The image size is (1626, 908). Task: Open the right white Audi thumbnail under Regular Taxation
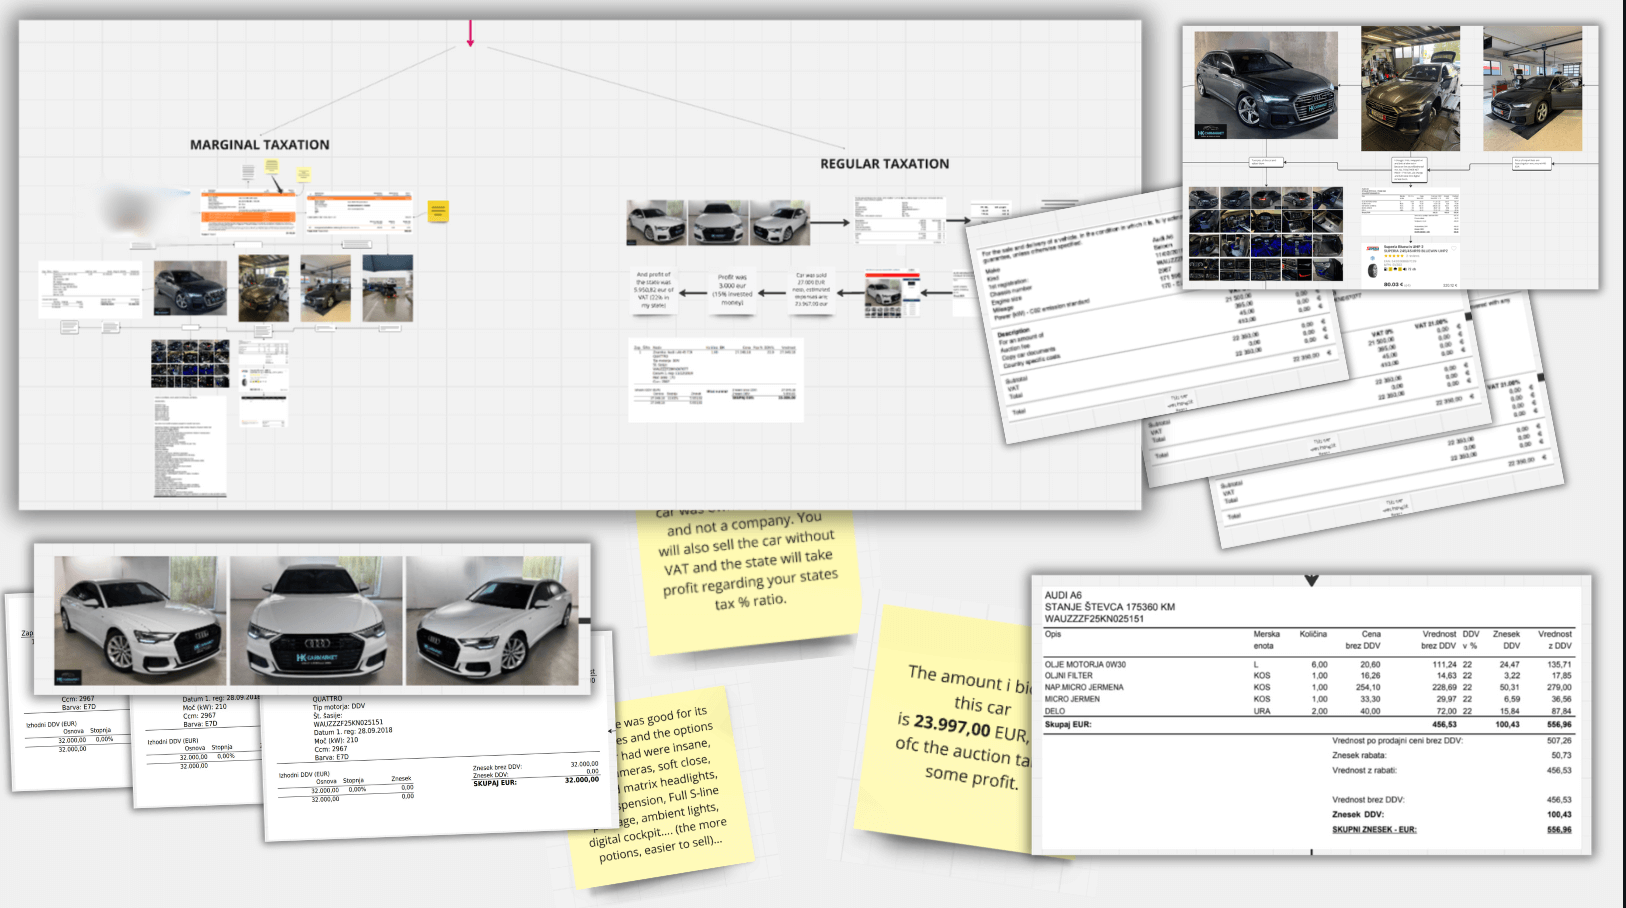tap(779, 223)
